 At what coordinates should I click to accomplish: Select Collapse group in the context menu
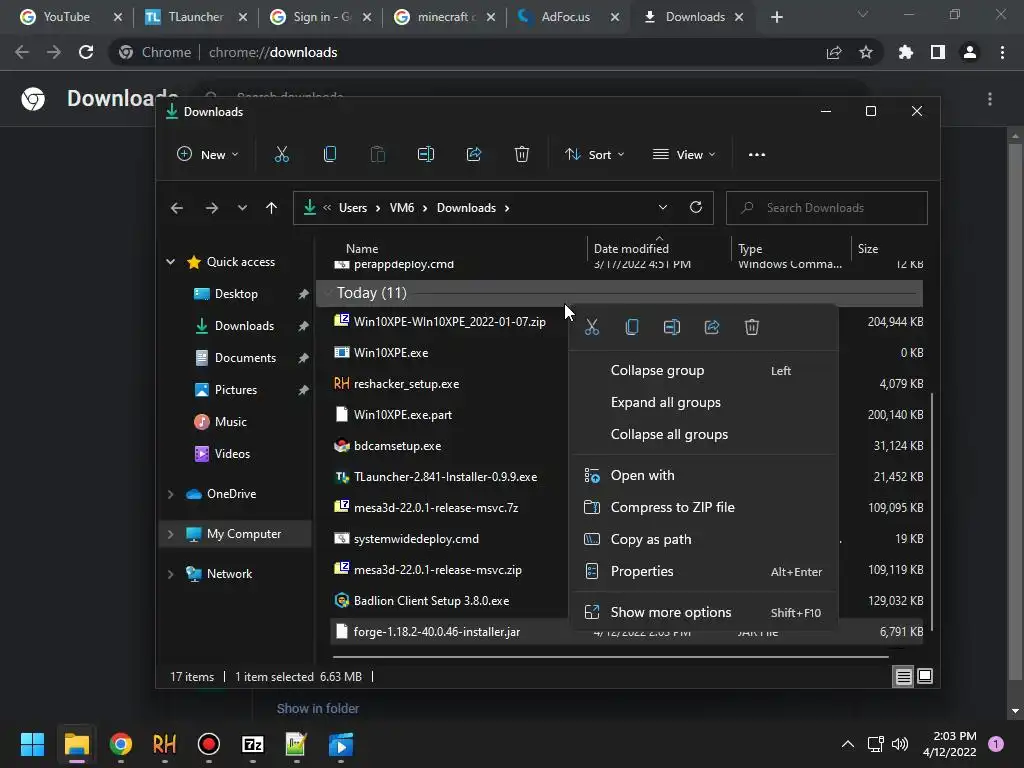click(703, 370)
